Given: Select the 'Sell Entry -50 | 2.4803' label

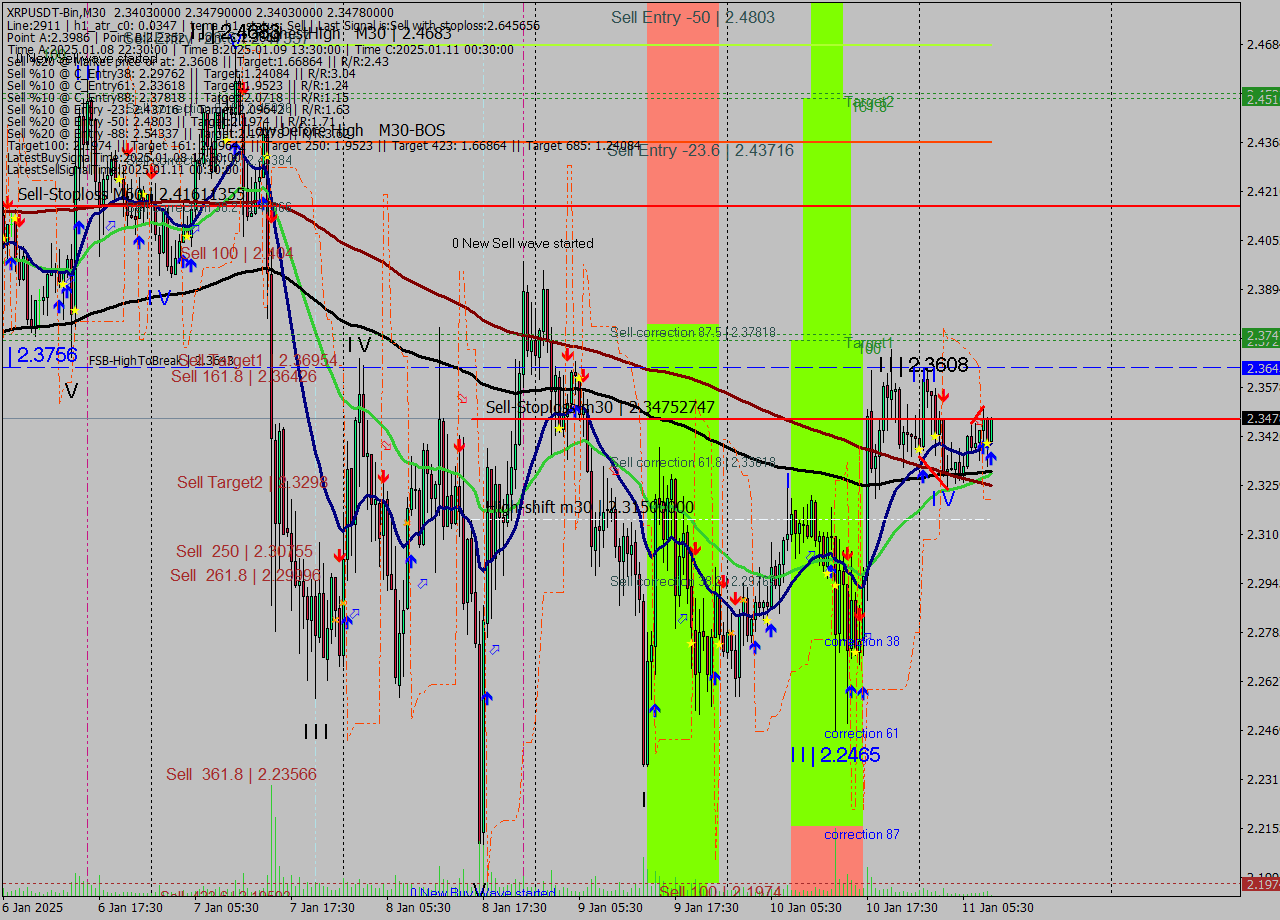Looking at the screenshot, I should click(x=693, y=18).
